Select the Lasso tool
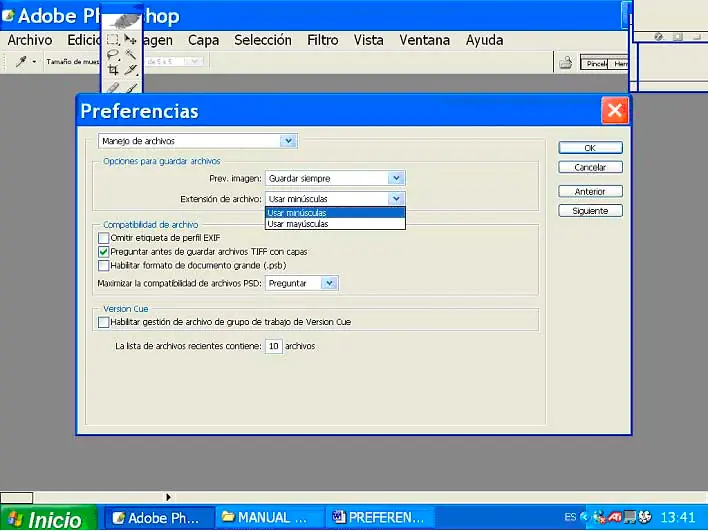The width and height of the screenshot is (708, 531). coord(113,55)
